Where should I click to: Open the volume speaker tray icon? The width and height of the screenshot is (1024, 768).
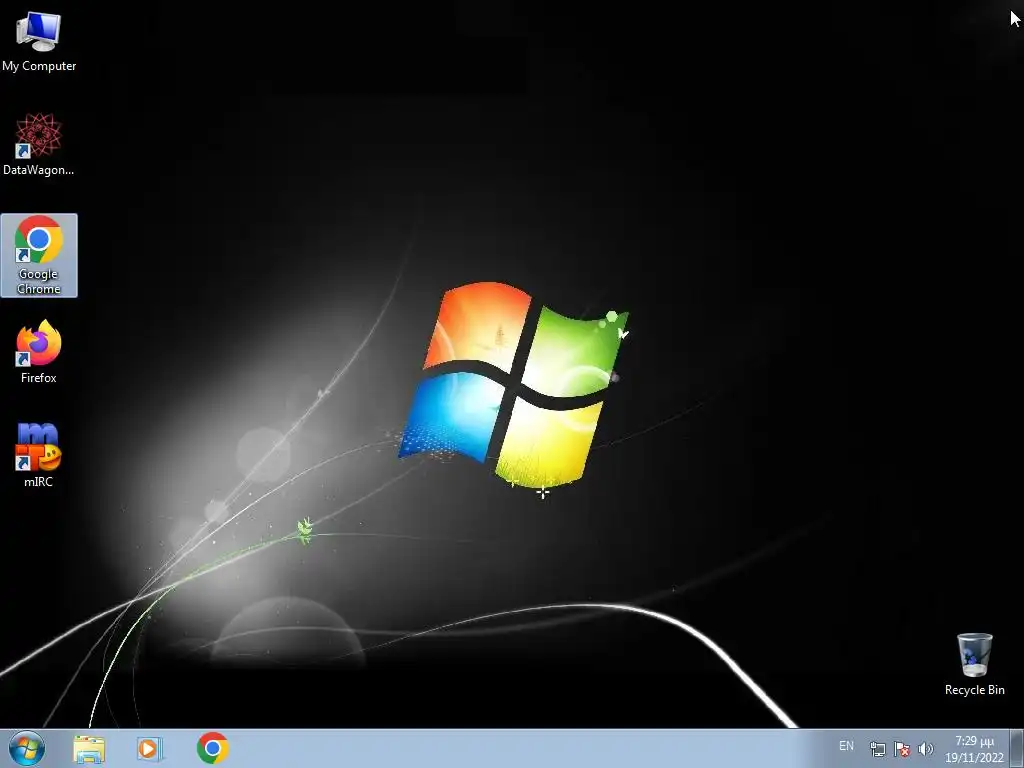point(925,749)
